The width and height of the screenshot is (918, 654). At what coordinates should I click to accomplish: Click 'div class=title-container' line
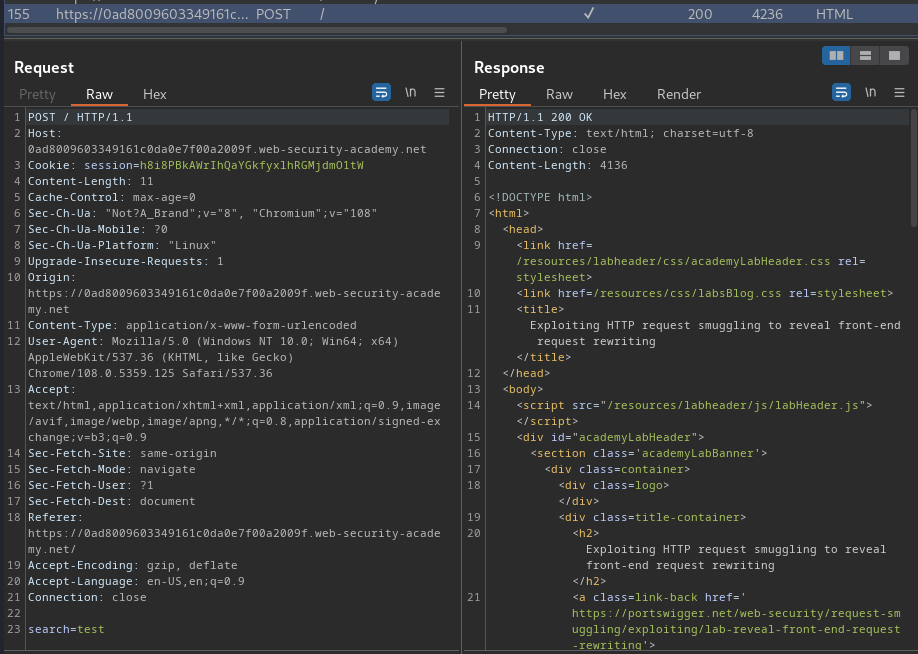click(652, 517)
